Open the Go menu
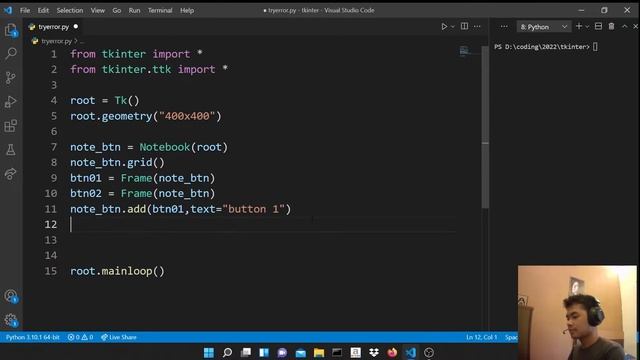Image resolution: width=640 pixels, height=360 pixels. 117,10
